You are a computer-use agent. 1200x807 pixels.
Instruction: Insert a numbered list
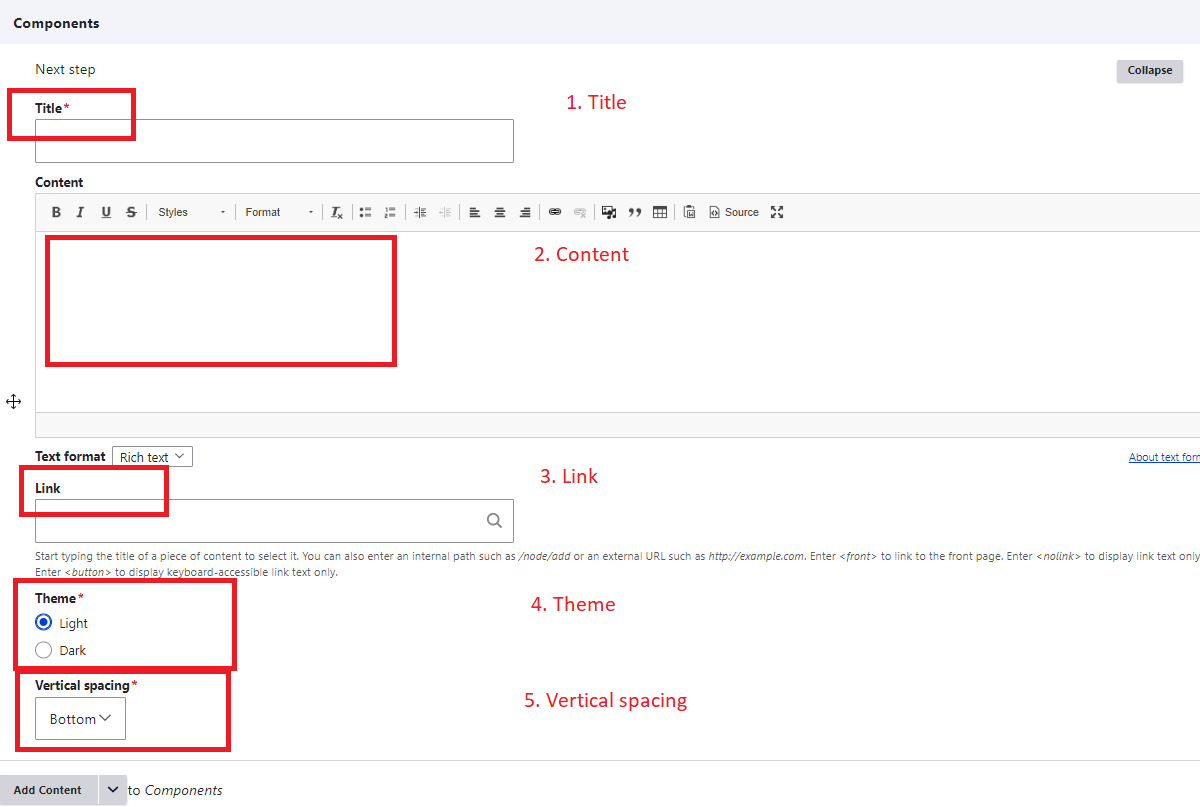[390, 212]
